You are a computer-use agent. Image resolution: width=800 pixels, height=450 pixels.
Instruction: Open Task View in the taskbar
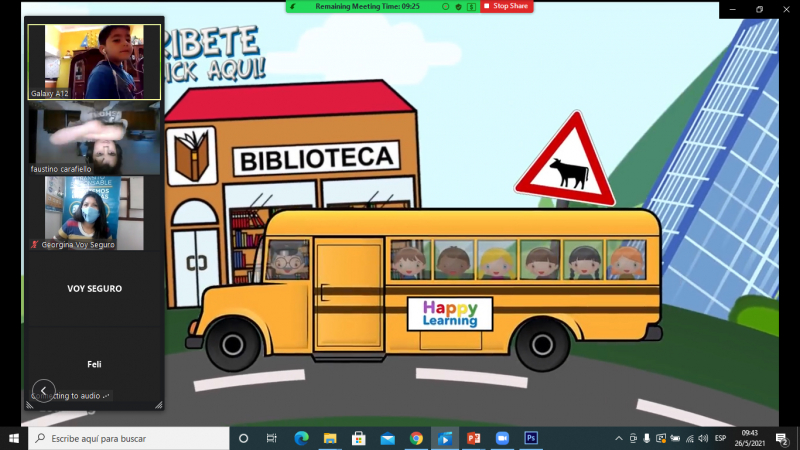pyautogui.click(x=271, y=438)
